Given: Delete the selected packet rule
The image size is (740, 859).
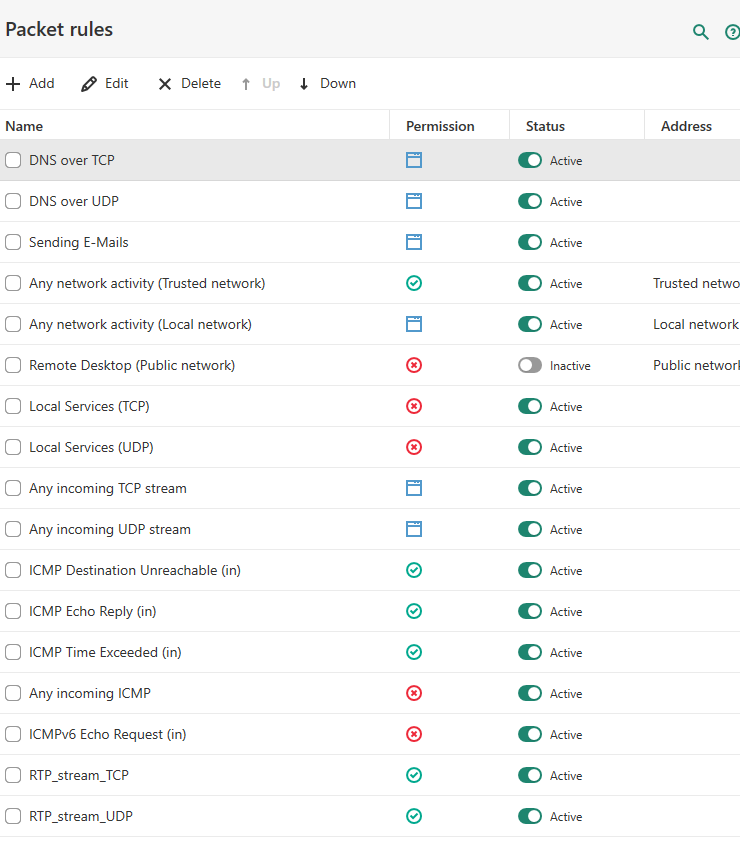Looking at the screenshot, I should [x=189, y=83].
